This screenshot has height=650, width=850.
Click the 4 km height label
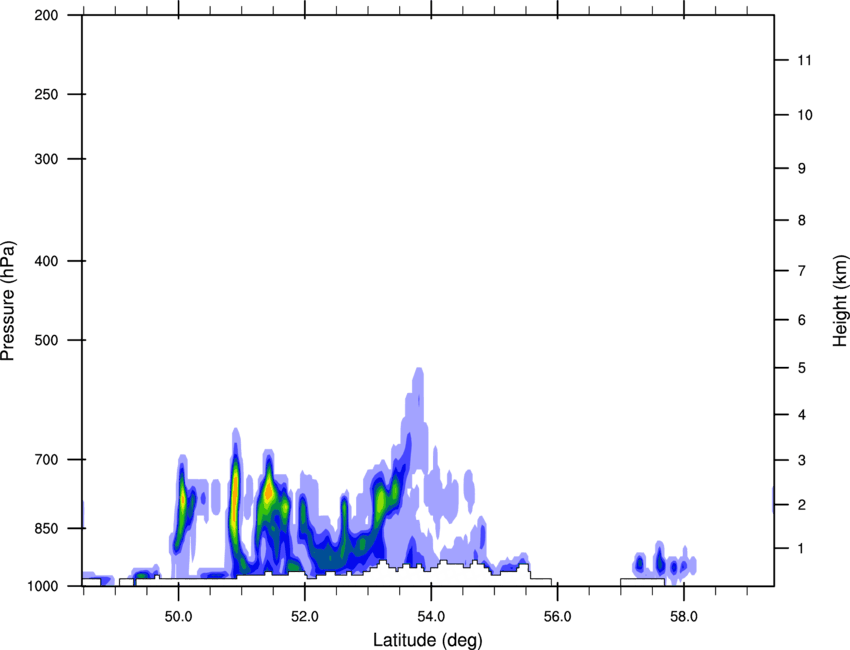coord(801,415)
